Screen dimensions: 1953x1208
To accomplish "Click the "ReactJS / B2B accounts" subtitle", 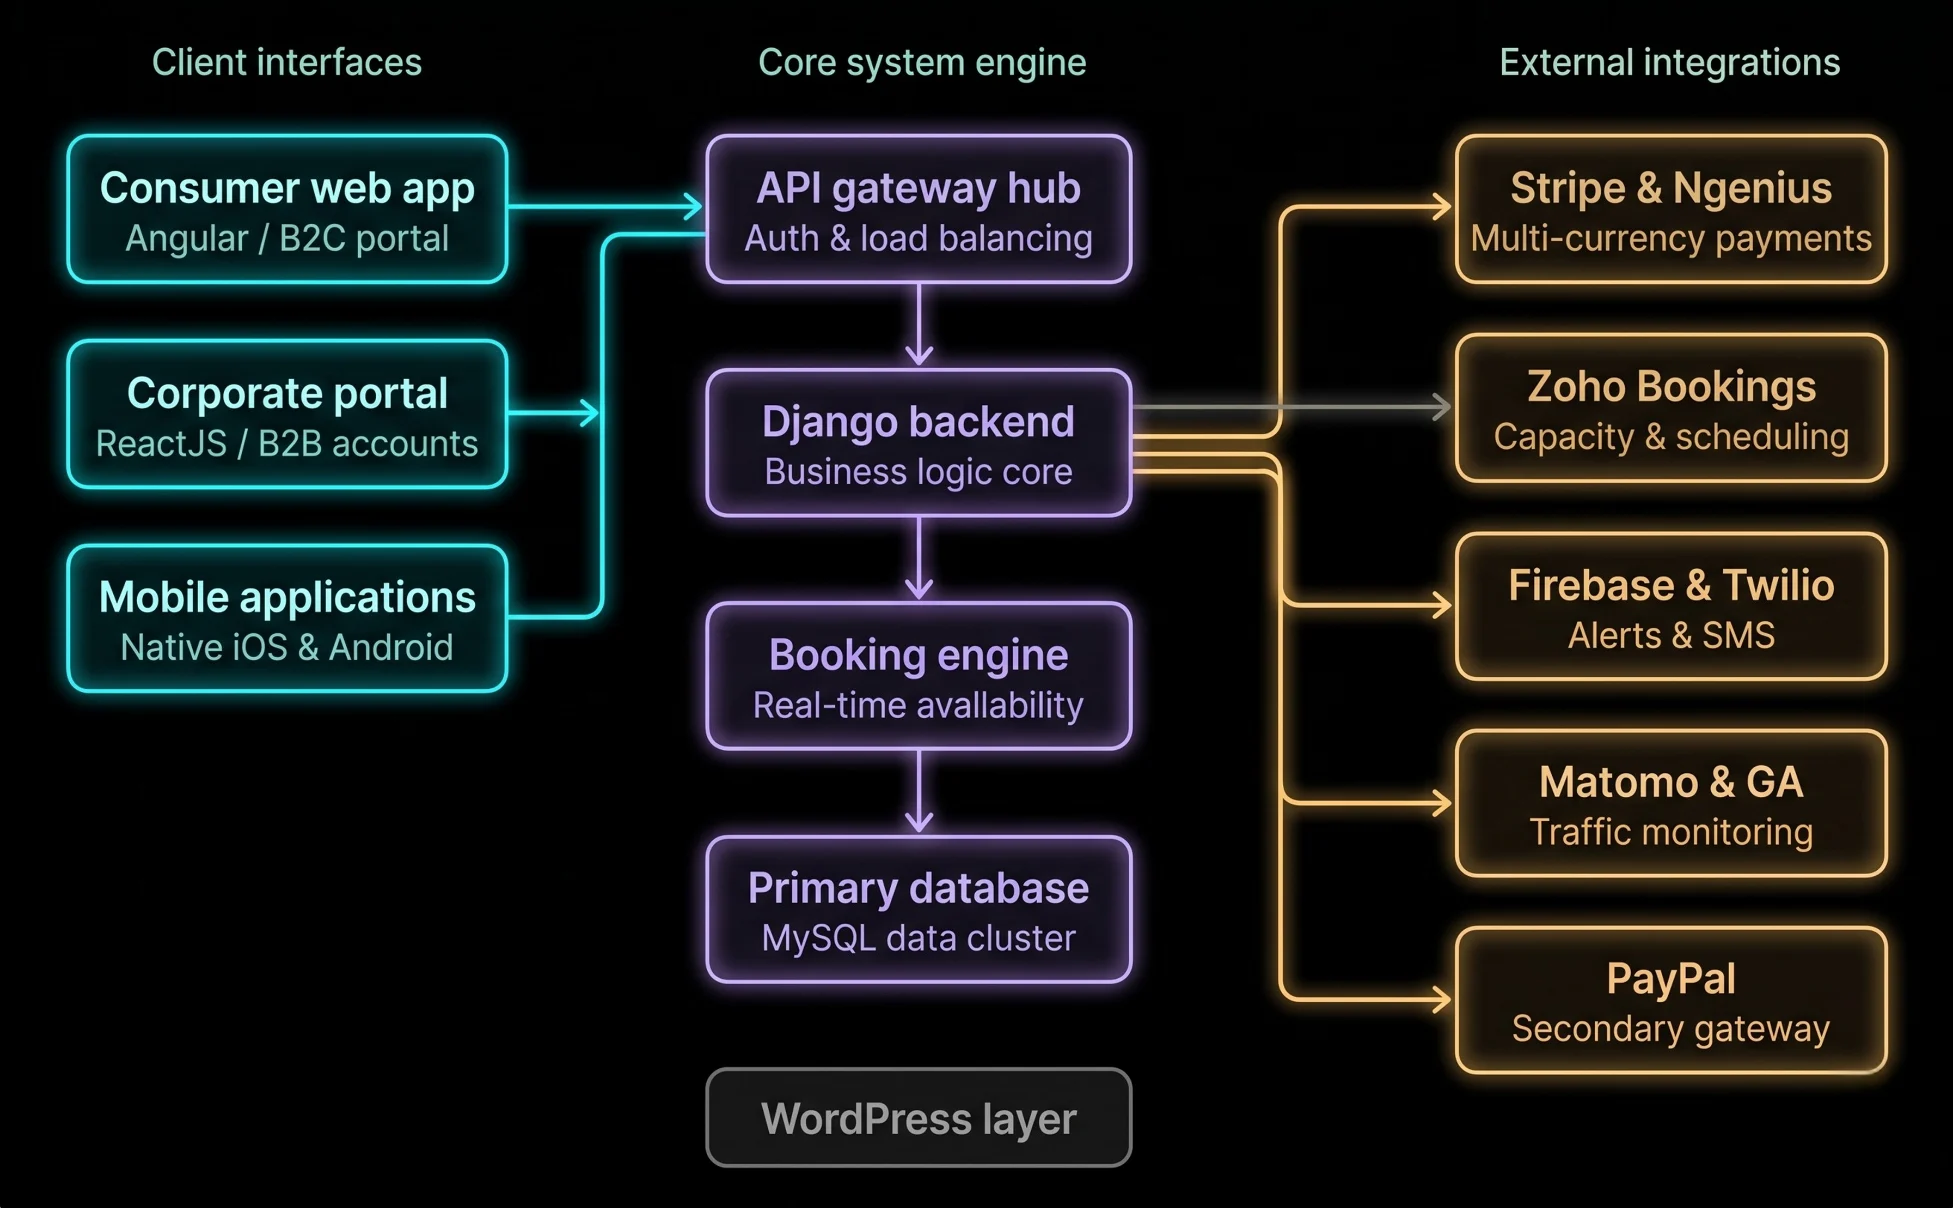I will pyautogui.click(x=287, y=443).
